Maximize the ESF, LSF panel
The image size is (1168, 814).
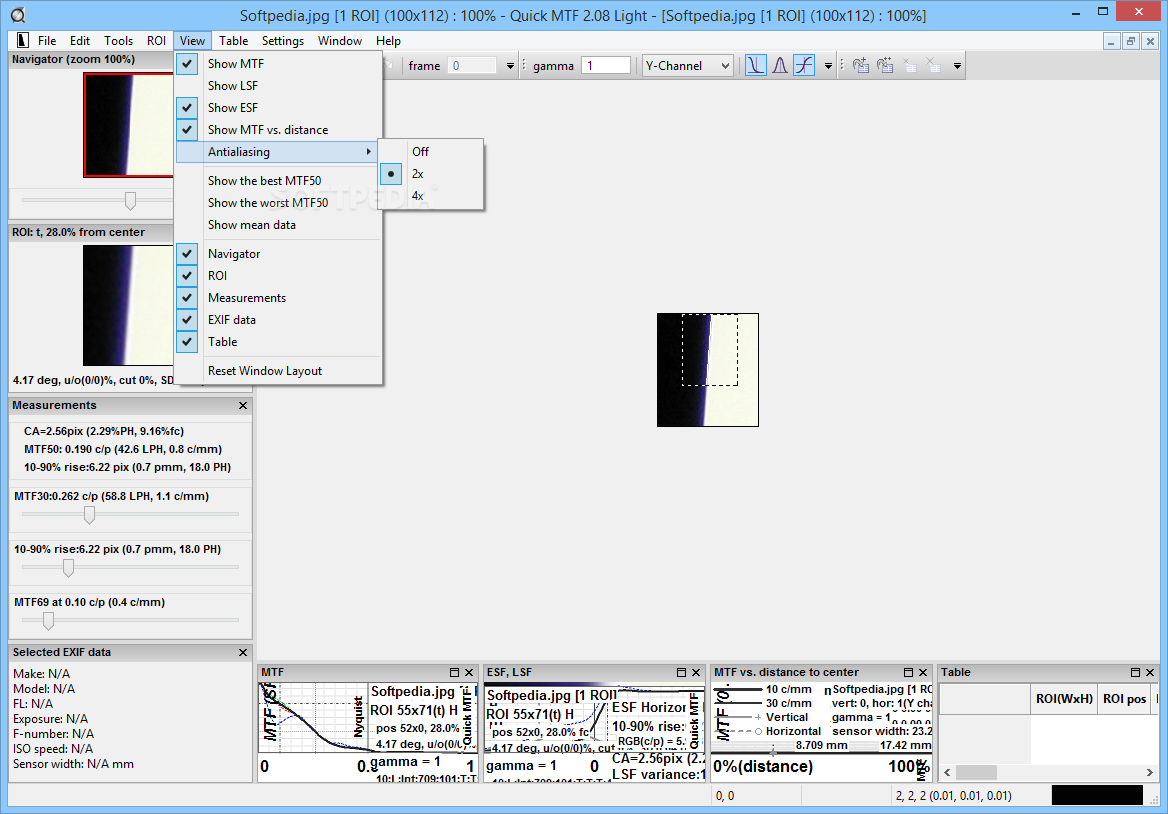coord(681,672)
